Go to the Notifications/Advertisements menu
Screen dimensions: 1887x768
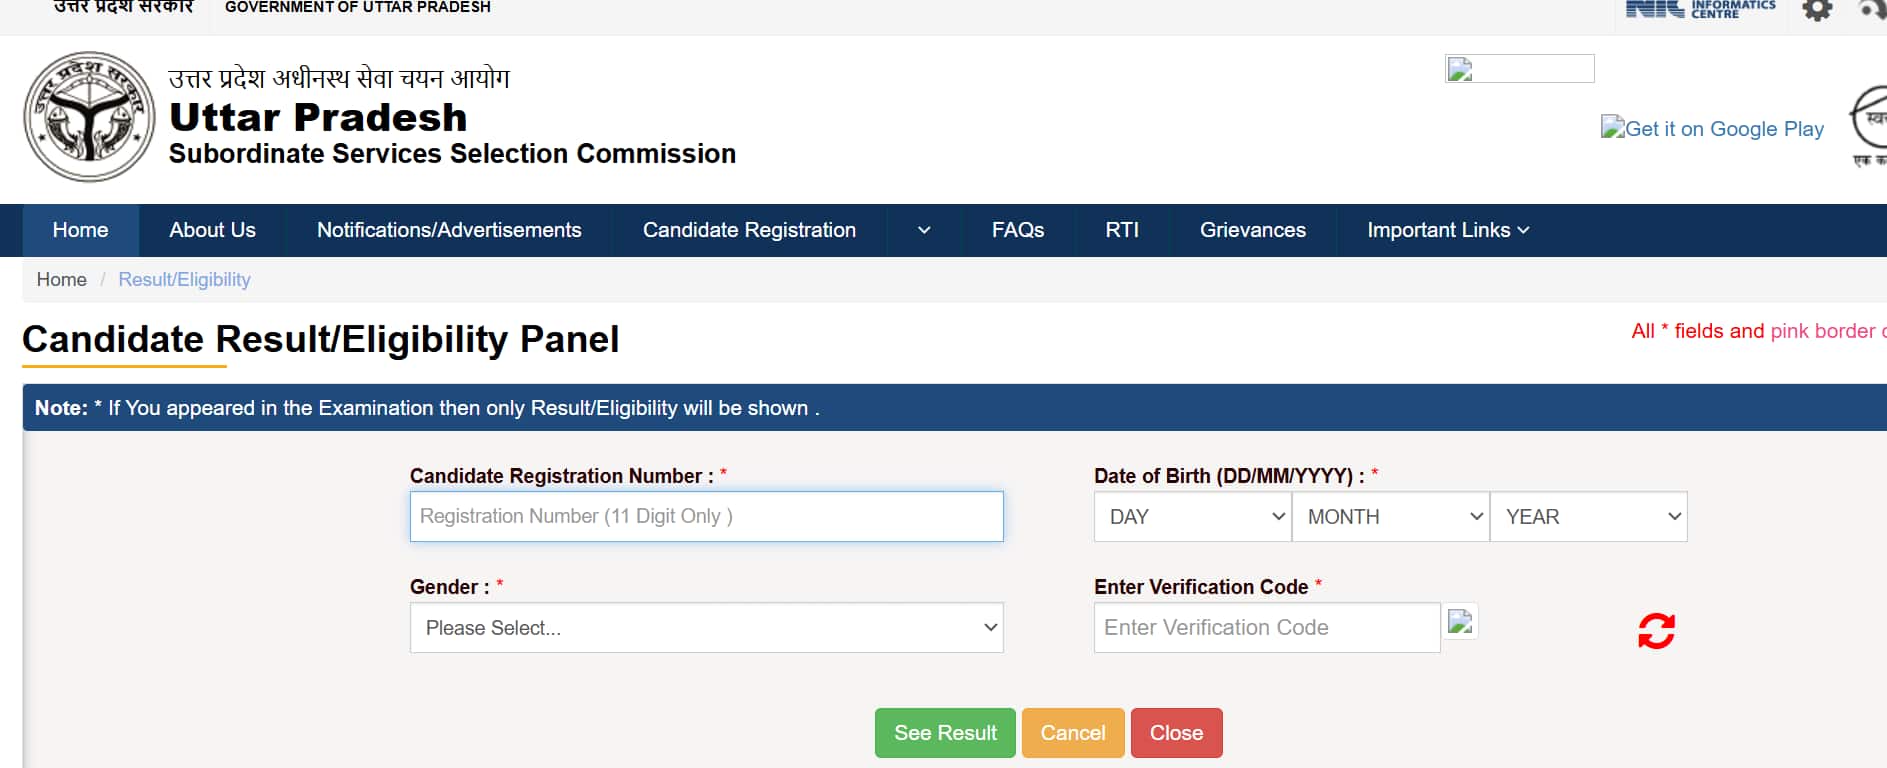click(x=449, y=231)
